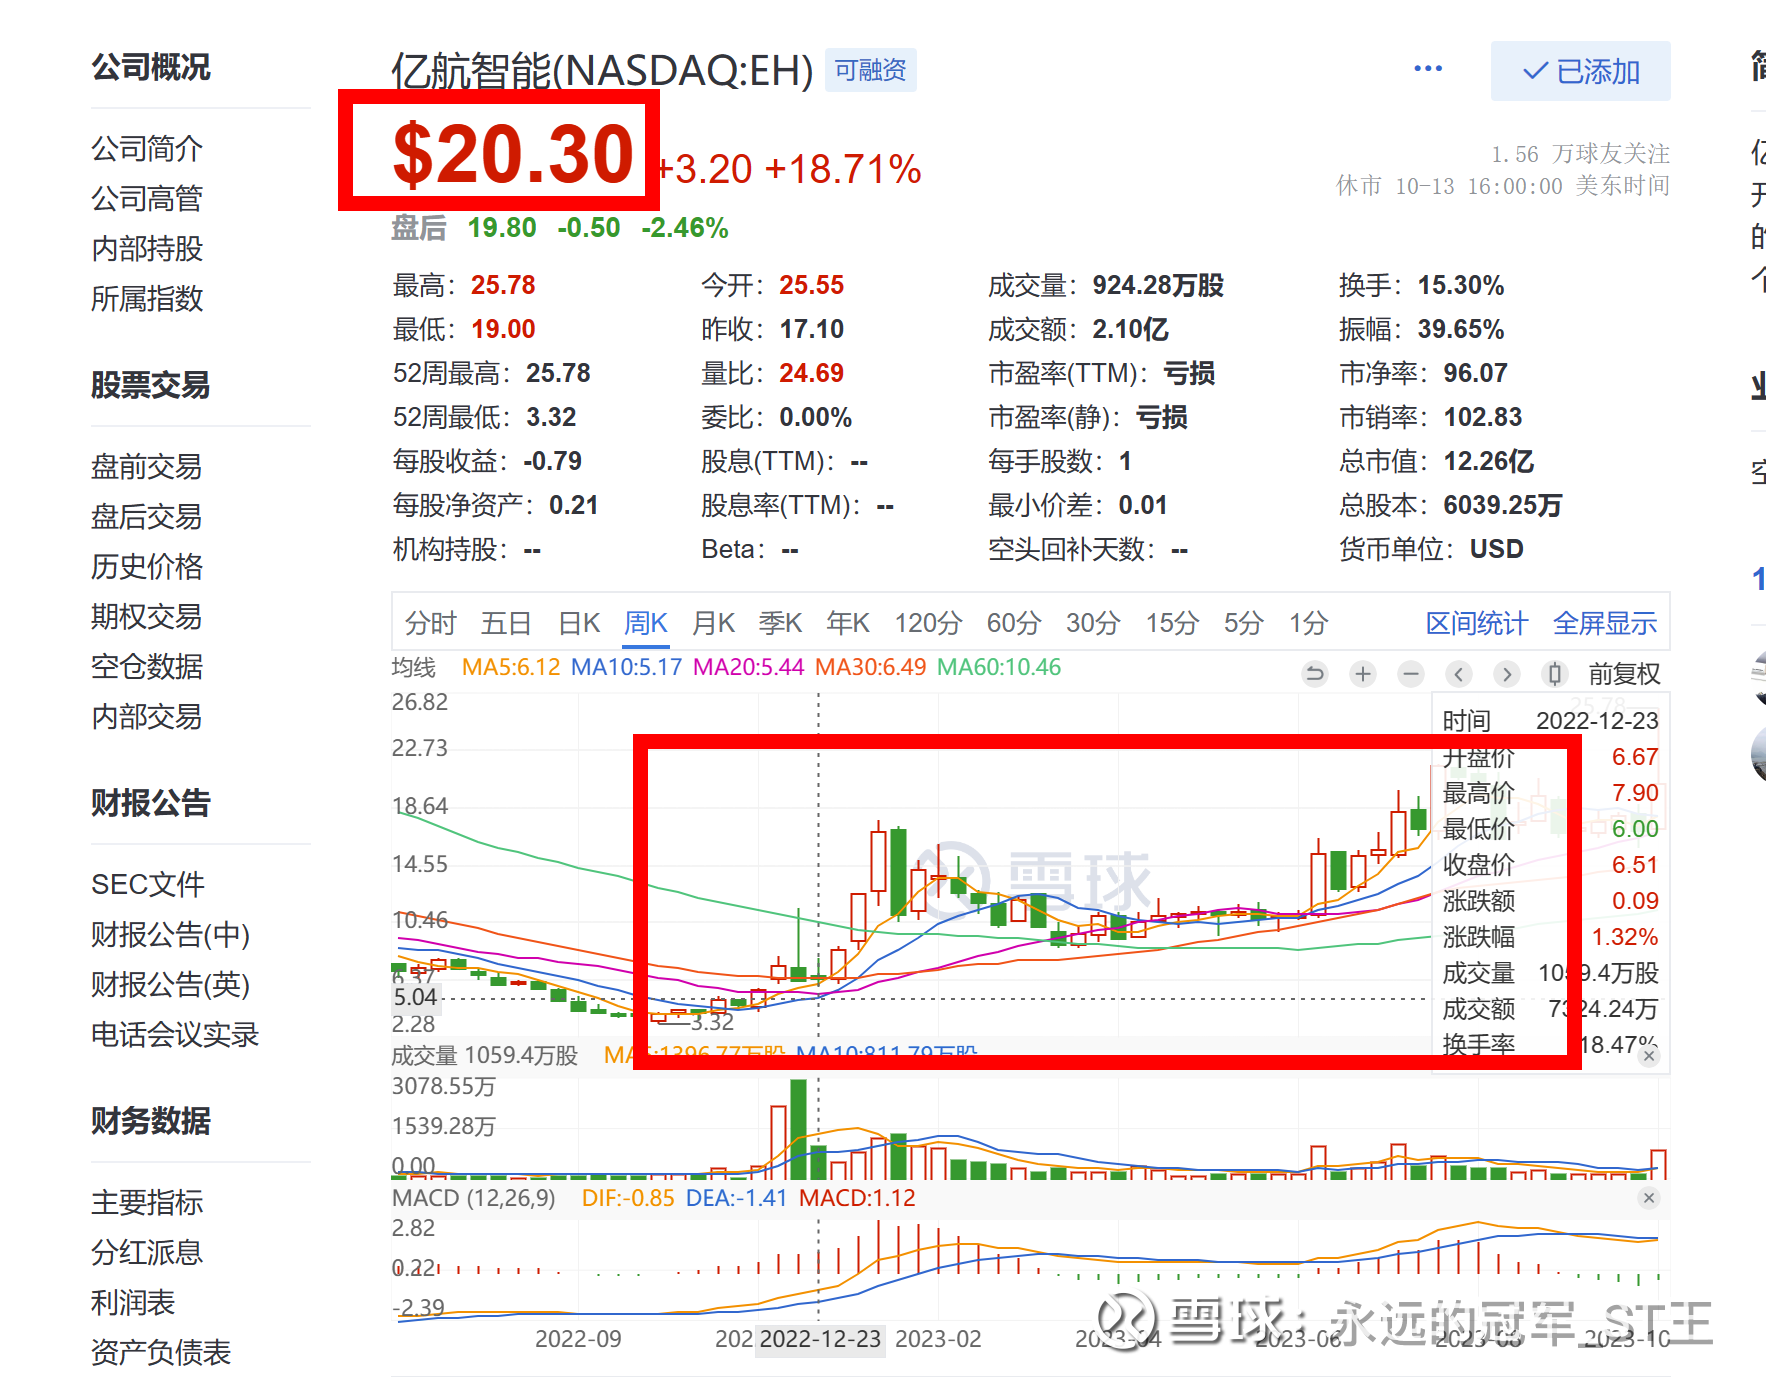Image resolution: width=1766 pixels, height=1377 pixels.
Task: Close the volume indicator panel with its X
Action: 1650,1055
